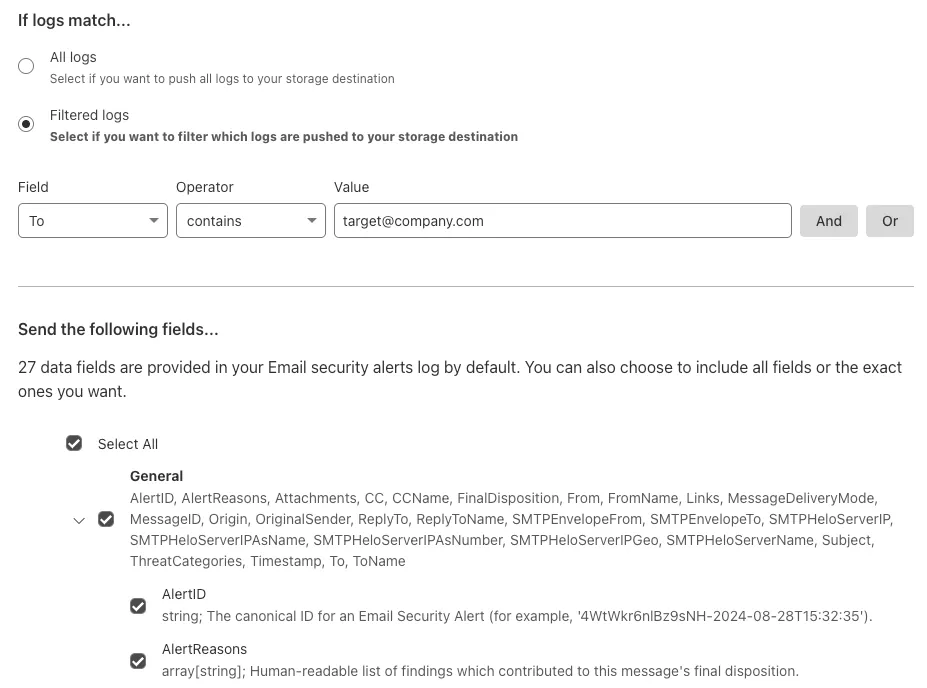Open the Operator dropdown showing "contains"
The image size is (927, 688).
pyautogui.click(x=250, y=220)
